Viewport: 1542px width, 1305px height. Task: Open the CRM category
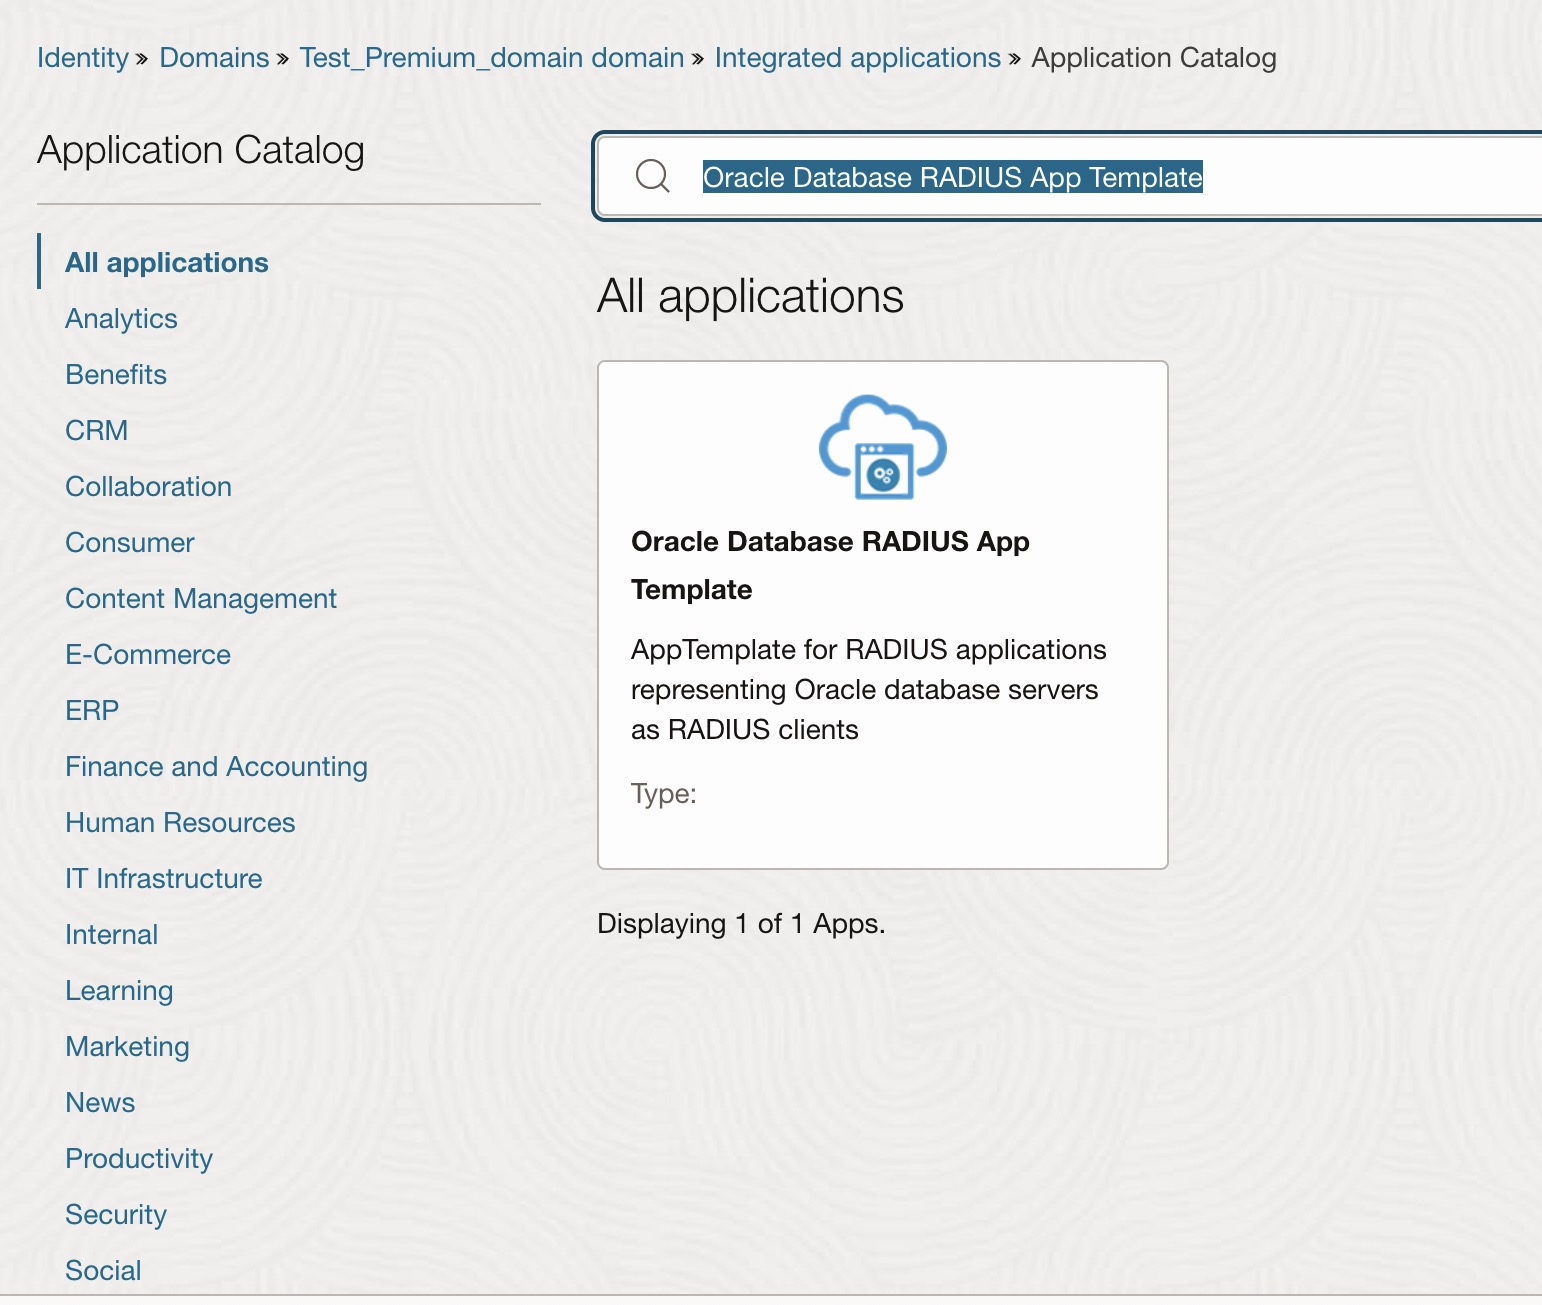coord(97,430)
